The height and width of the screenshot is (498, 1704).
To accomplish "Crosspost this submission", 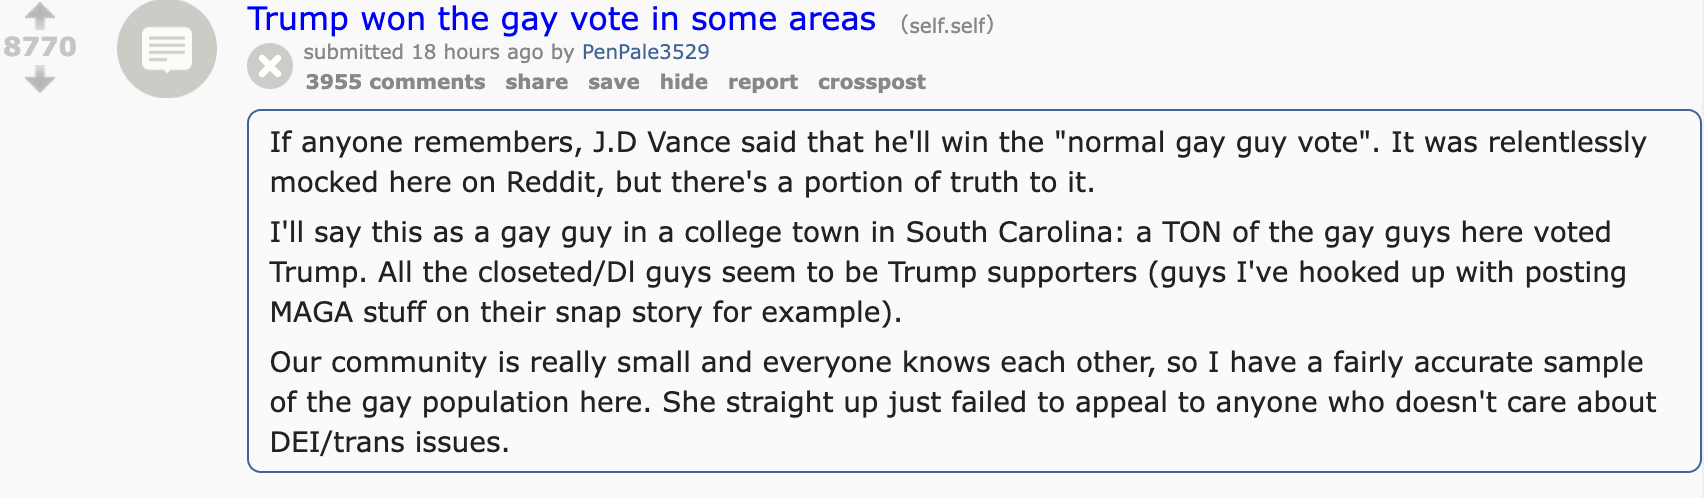I will 872,82.
